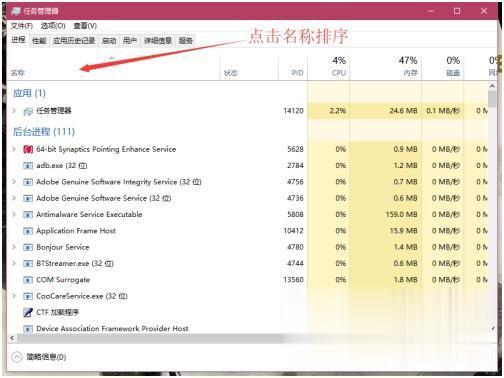Click the horizontal scrollbar thumb

pyautogui.click(x=150, y=338)
